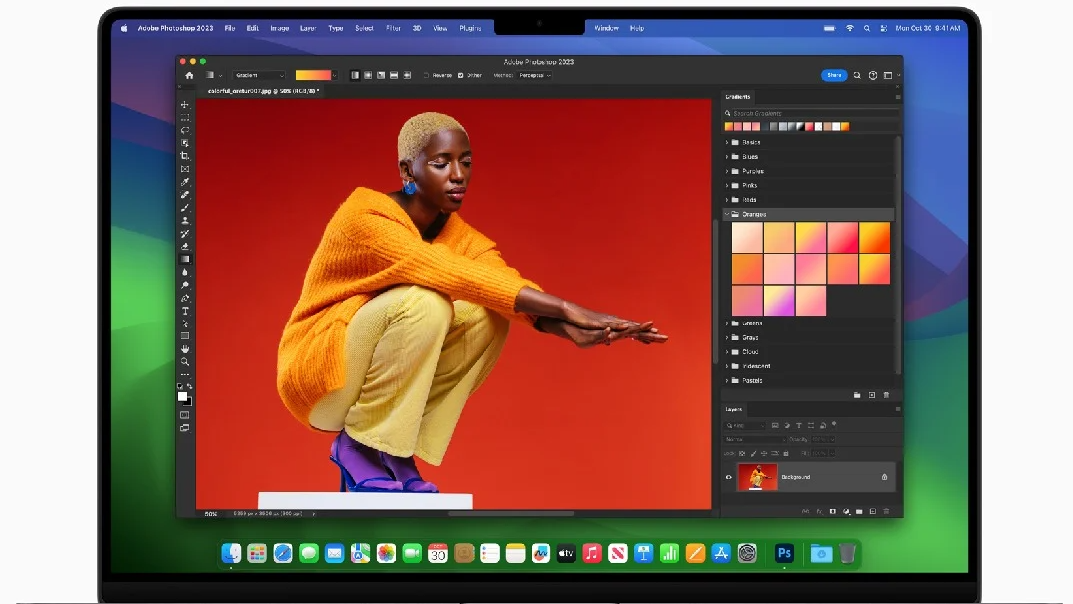Toggle layer filtering switch in Layers panel

(834, 425)
